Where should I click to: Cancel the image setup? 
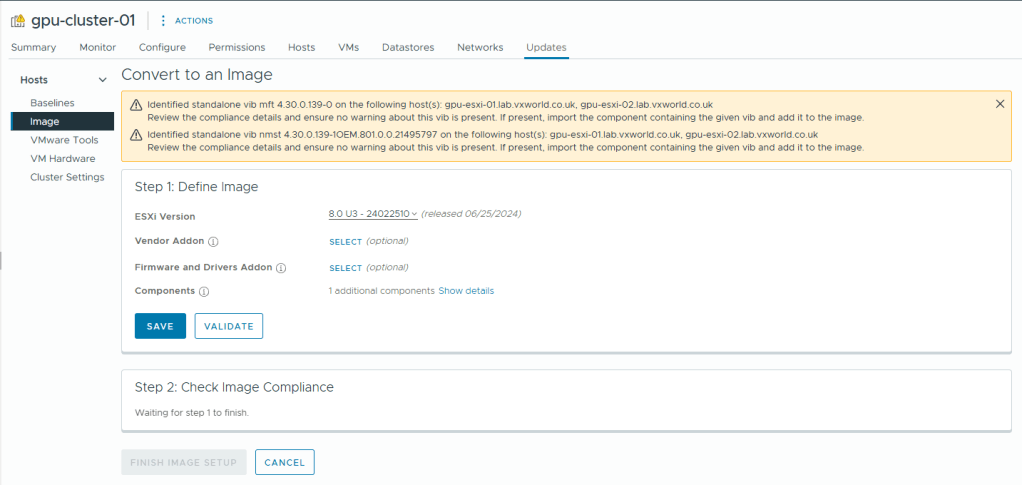(284, 462)
